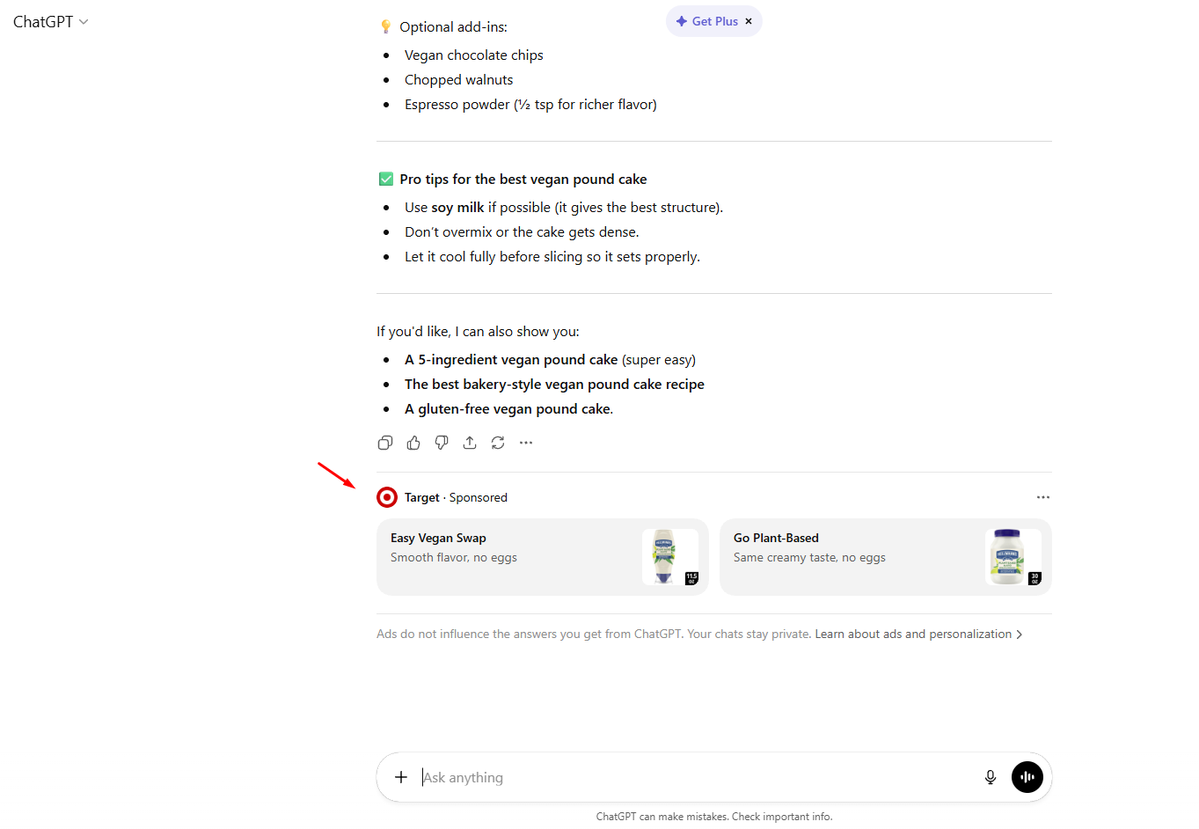Open the Target sponsor name link

coord(422,498)
